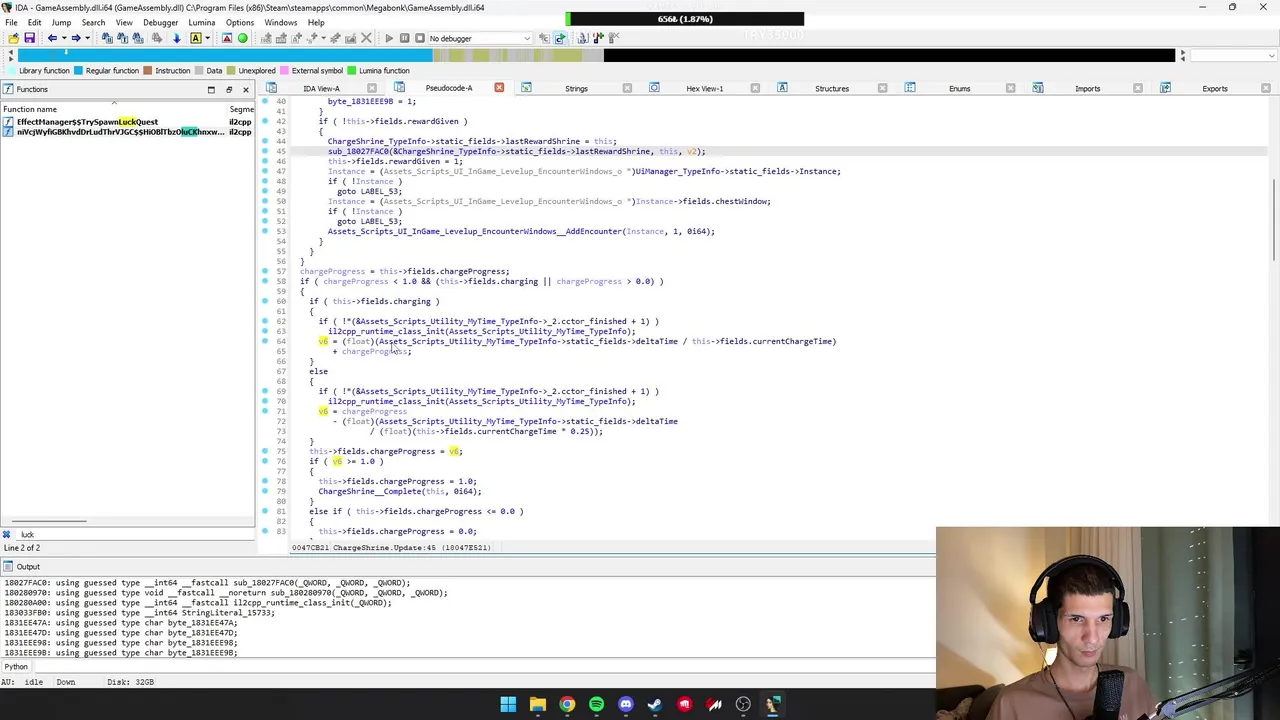Viewport: 1280px width, 720px height.
Task: Click the Strings tab icon
Action: click(x=526, y=88)
